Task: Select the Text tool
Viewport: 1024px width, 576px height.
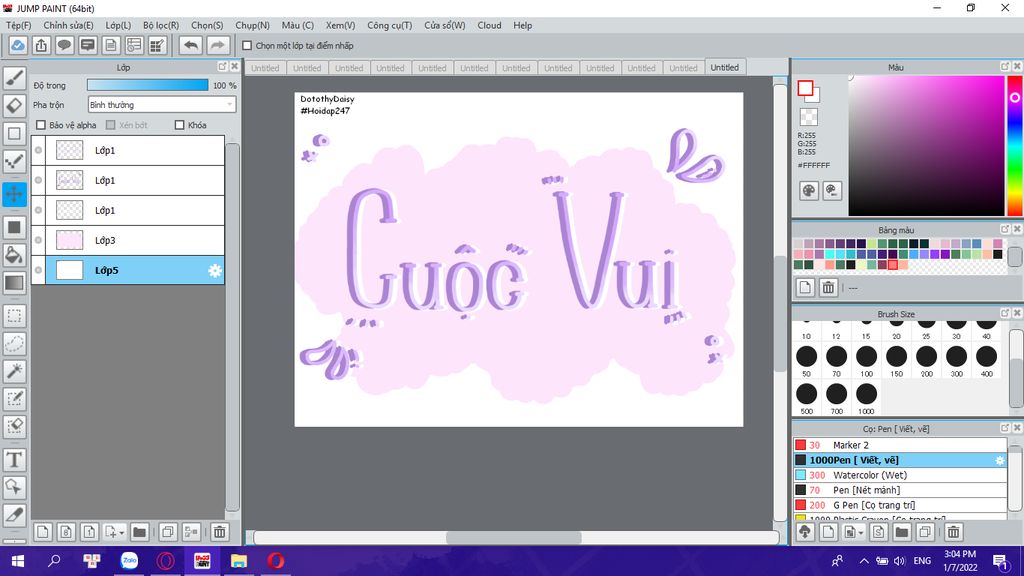Action: coord(14,460)
